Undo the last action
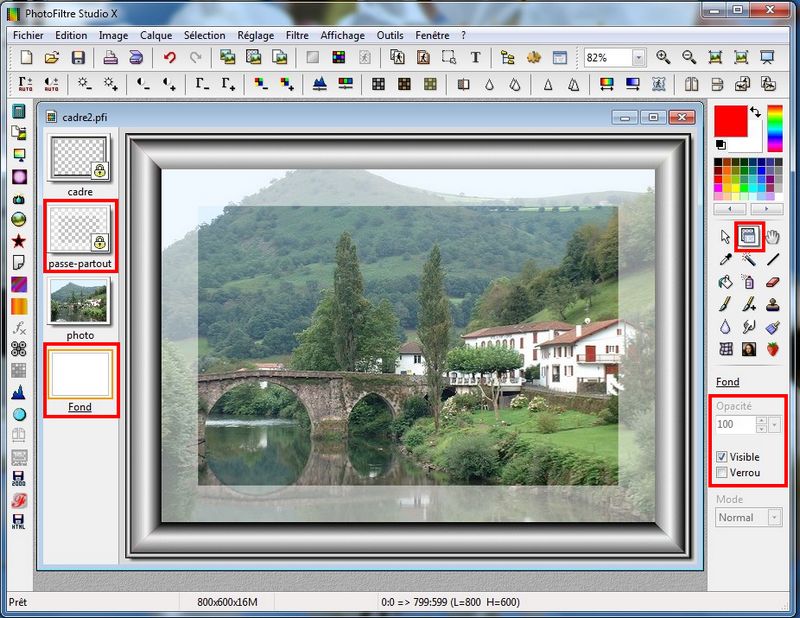Image resolution: width=800 pixels, height=618 pixels. (170, 57)
